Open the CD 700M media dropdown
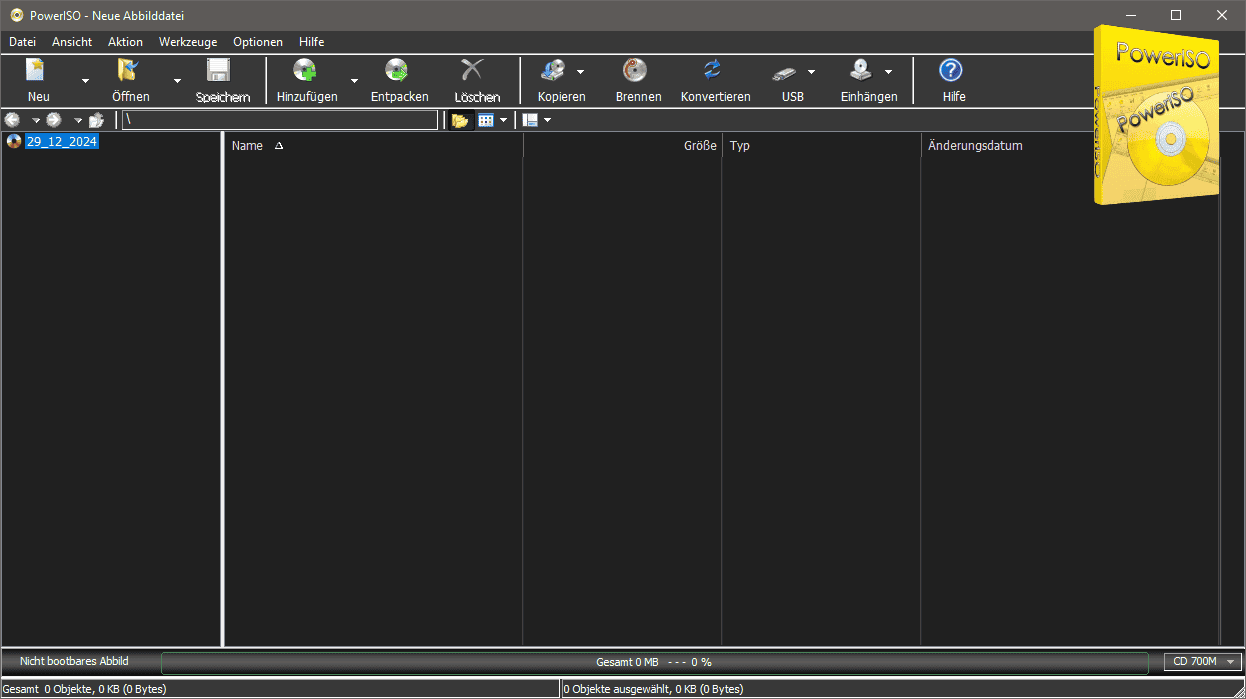Viewport: 1246px width, 699px height. pos(1203,662)
